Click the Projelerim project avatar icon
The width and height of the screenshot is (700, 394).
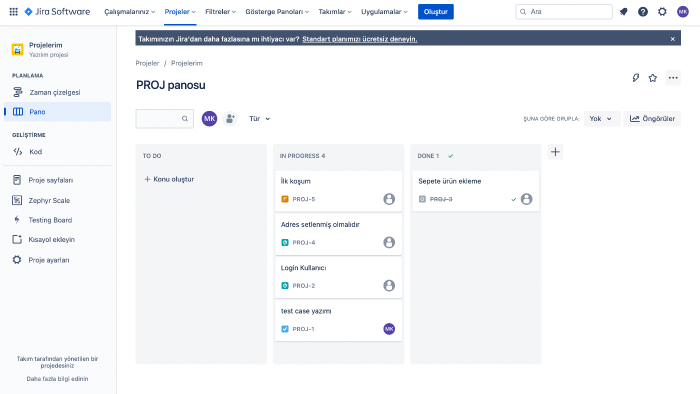point(17,49)
